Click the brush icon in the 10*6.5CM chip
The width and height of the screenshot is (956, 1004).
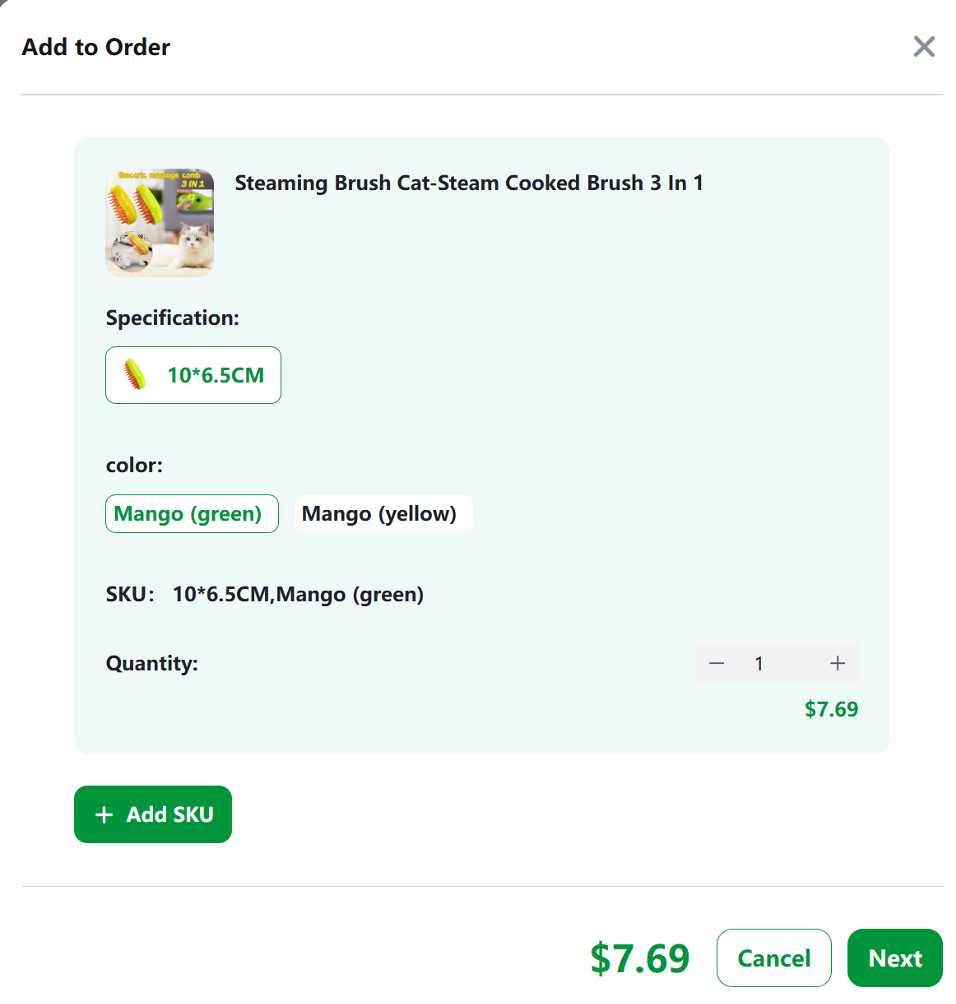click(134, 375)
